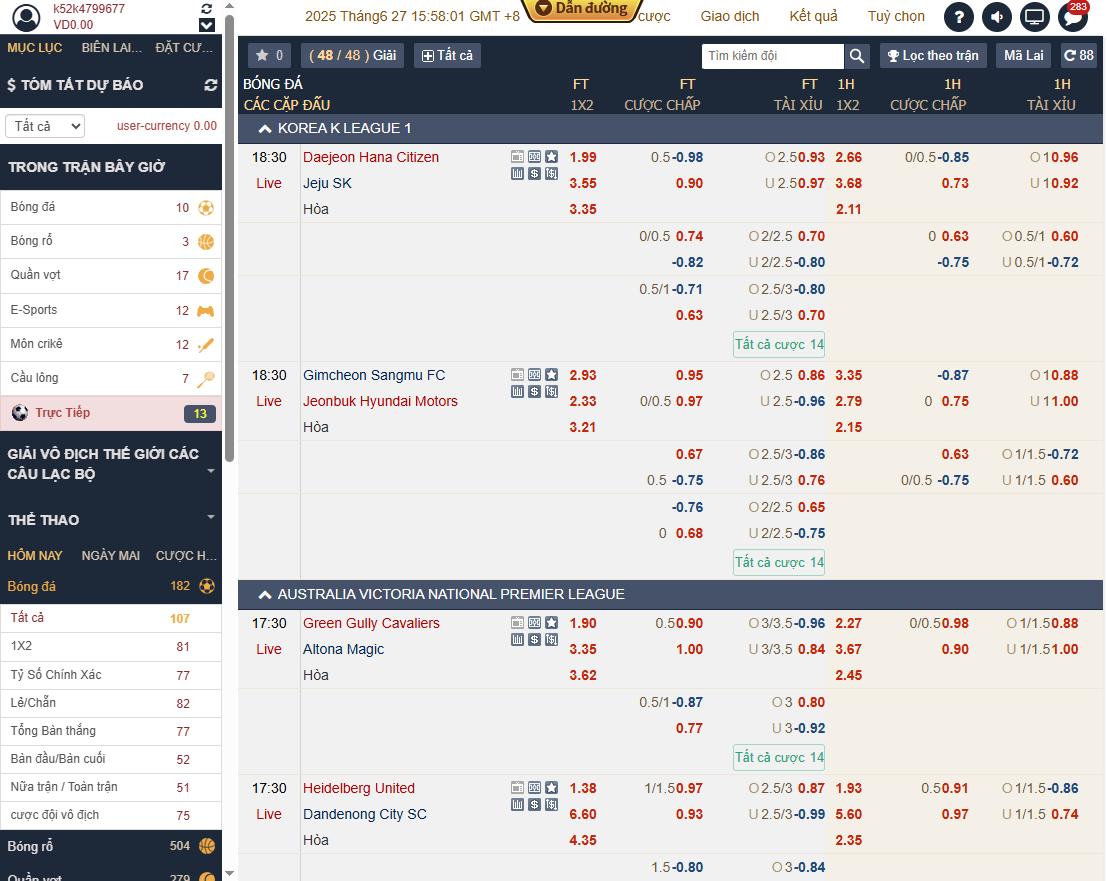Viewport: 1107px width, 881px height.
Task: Favorite the Daejeon Hana Citizen match star
Action: 551,157
